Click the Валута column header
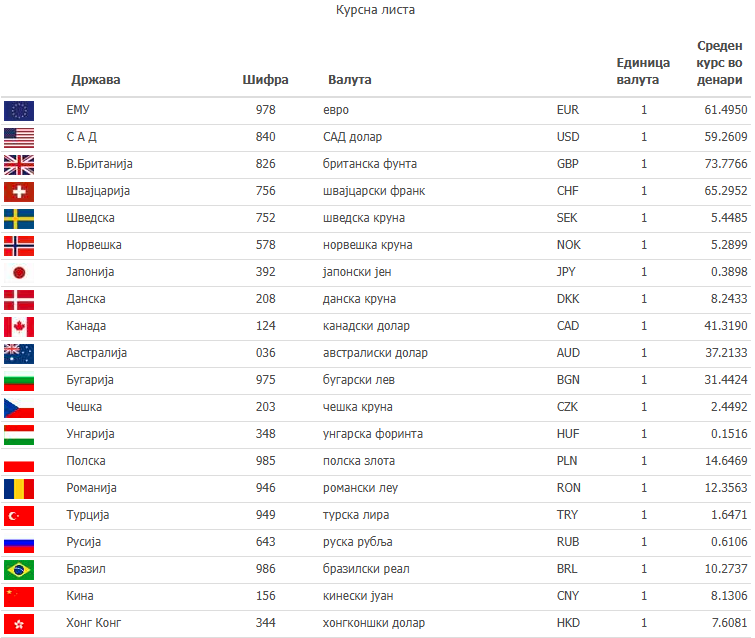Screen dimensions: 755x638 pos(350,80)
